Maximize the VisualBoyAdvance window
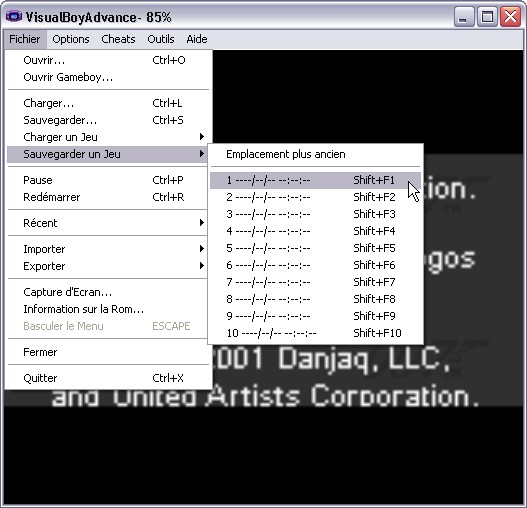 [487, 16]
